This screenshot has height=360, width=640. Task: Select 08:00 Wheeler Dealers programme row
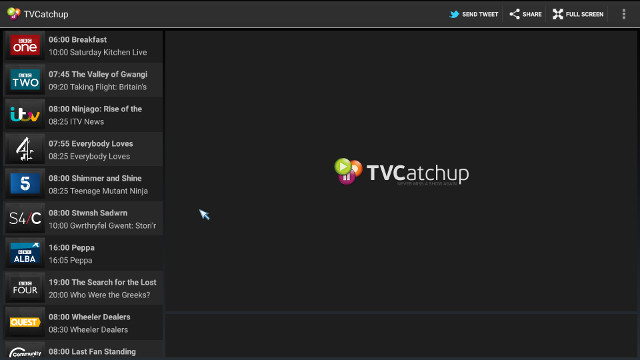coord(84,323)
